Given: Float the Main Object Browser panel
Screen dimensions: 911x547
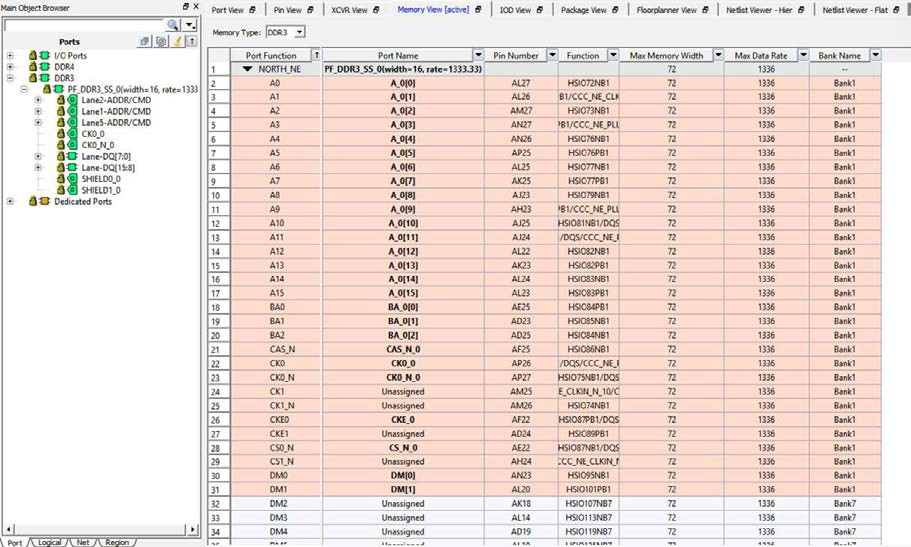Looking at the screenshot, I should (x=186, y=8).
